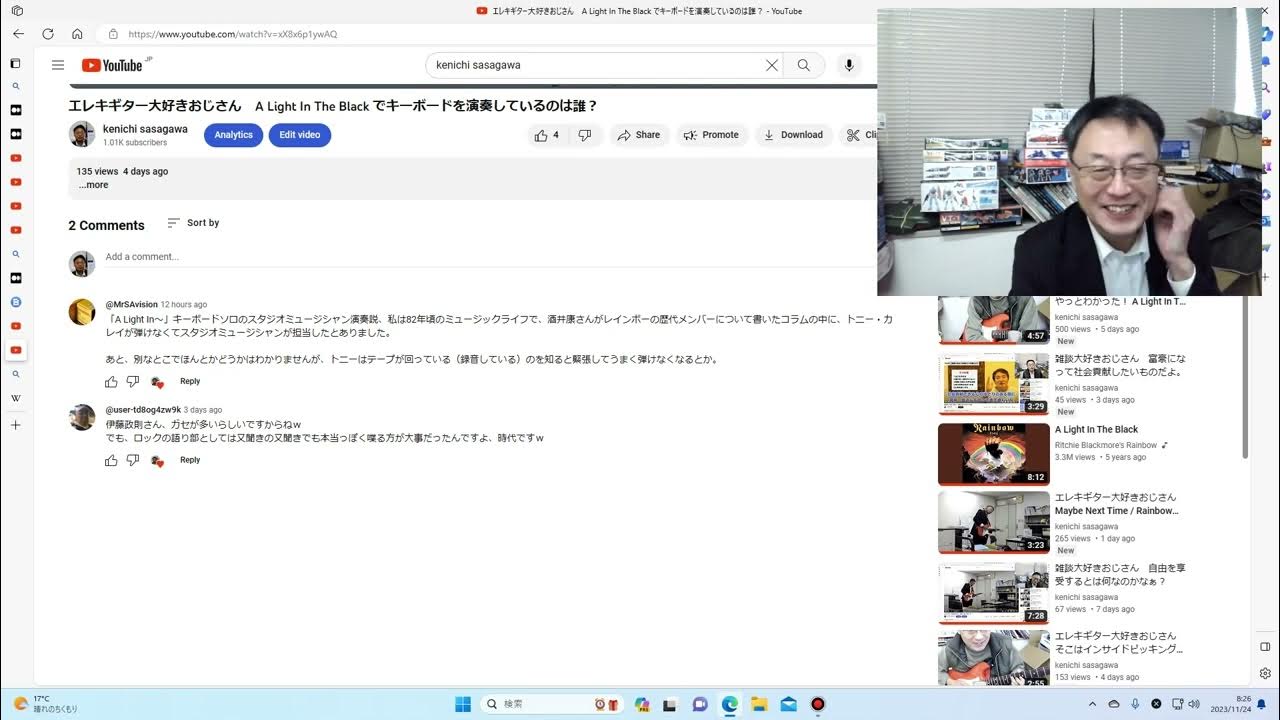The image size is (1280, 720).
Task: Open the Promote option
Action: 711,135
